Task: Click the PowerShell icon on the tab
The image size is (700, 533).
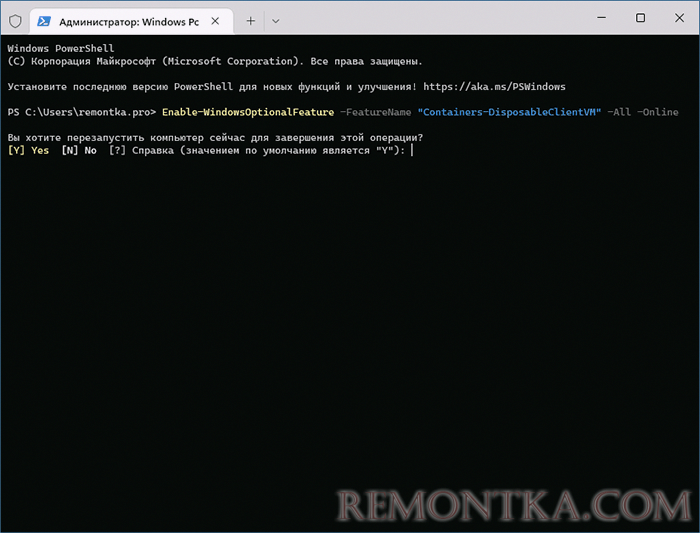Action: coord(44,21)
